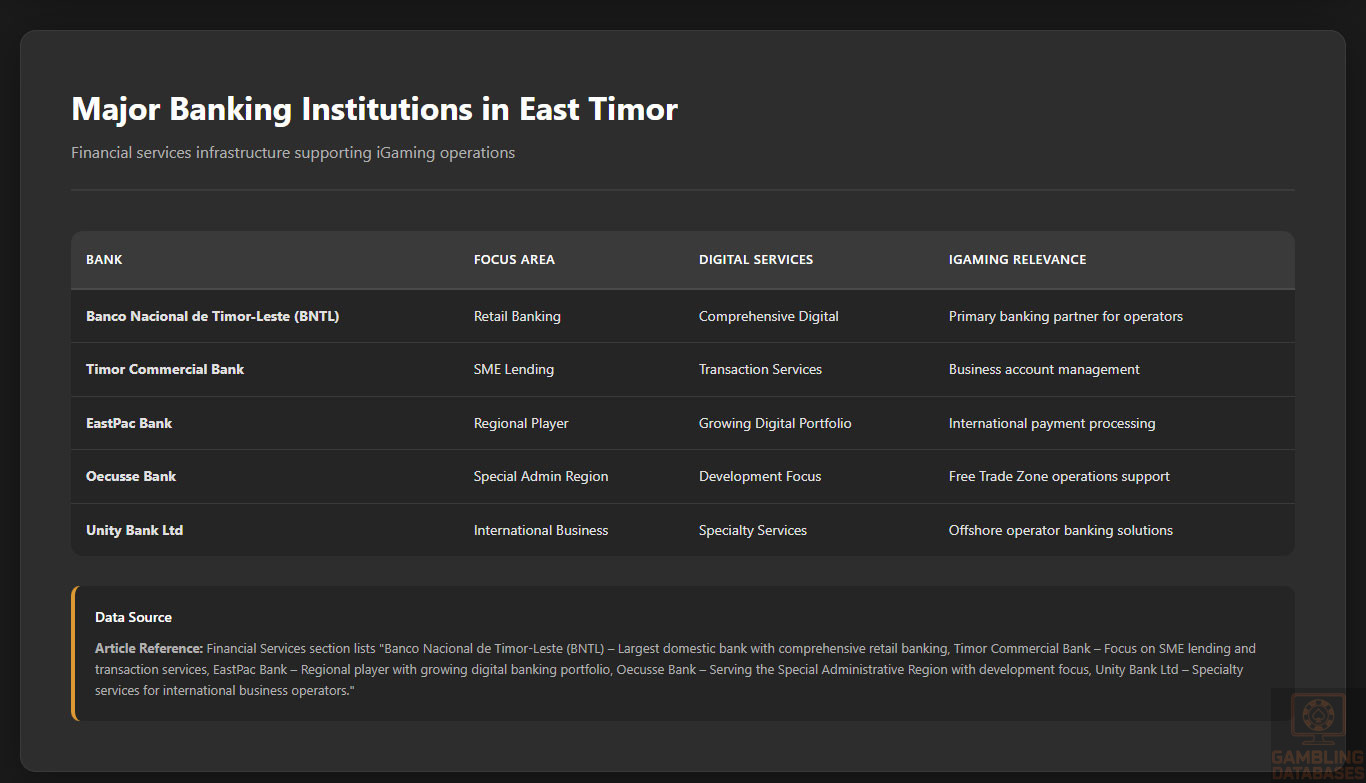This screenshot has width=1366, height=783.
Task: Click the Oecusse Bank entry
Action: coord(131,476)
